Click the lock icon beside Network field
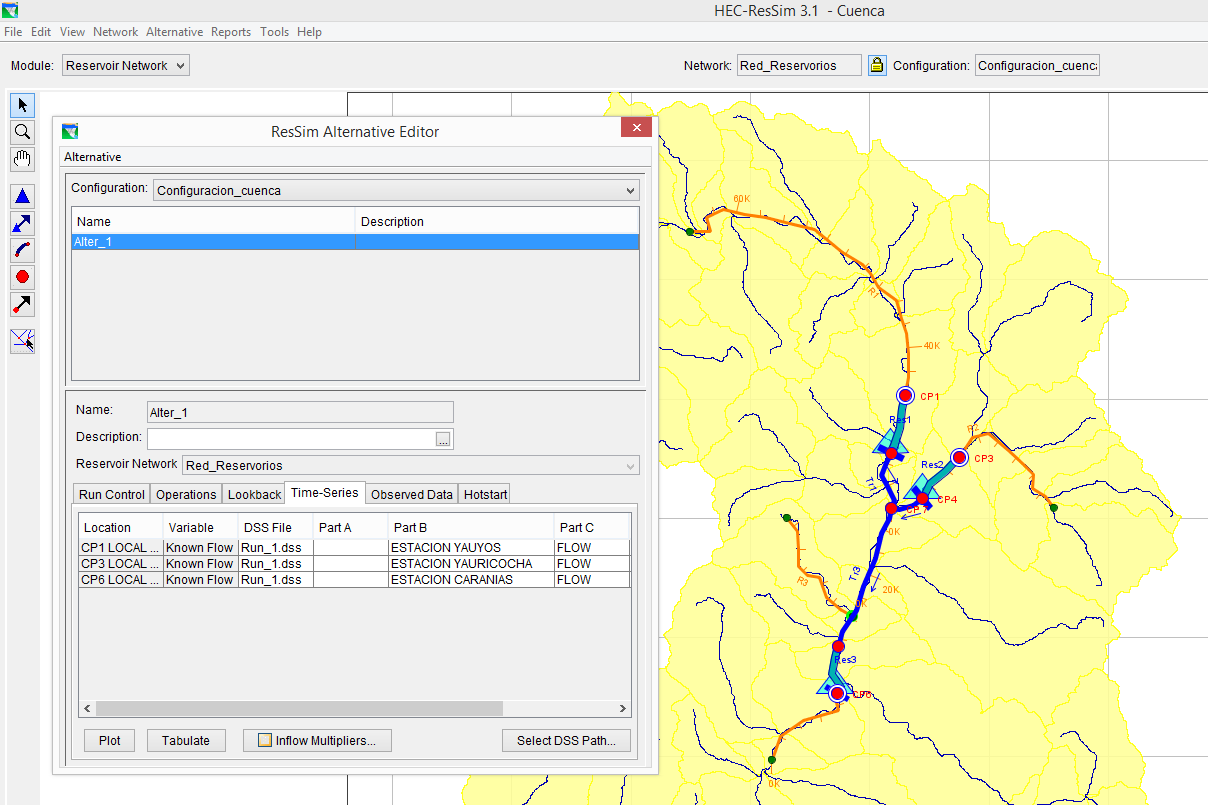1208x805 pixels. coord(877,65)
